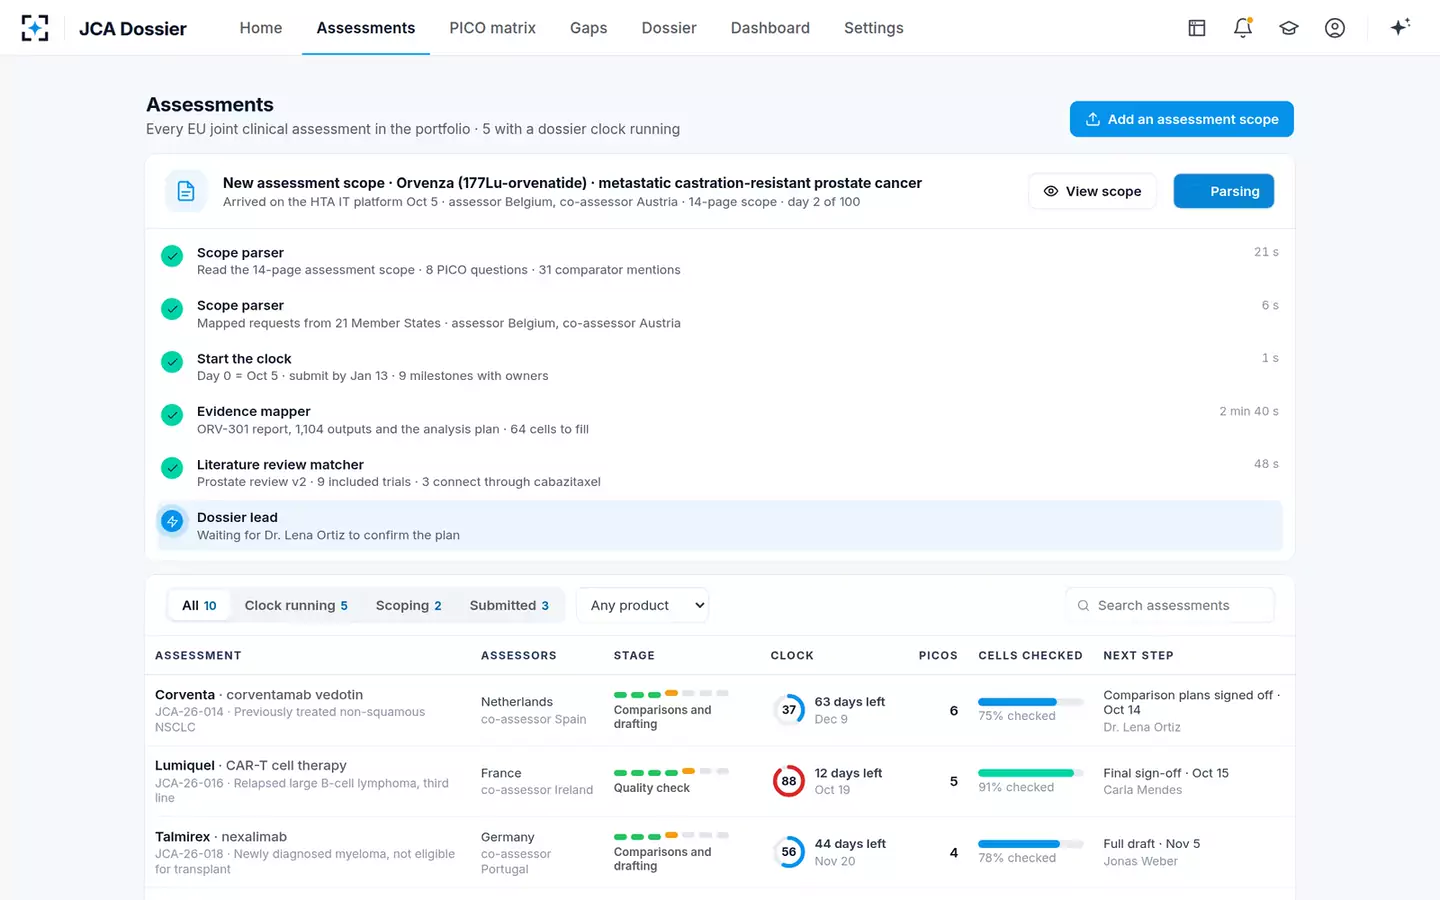Viewport: 1440px width, 900px height.
Task: Filter by Submitted 3
Action: click(x=509, y=605)
